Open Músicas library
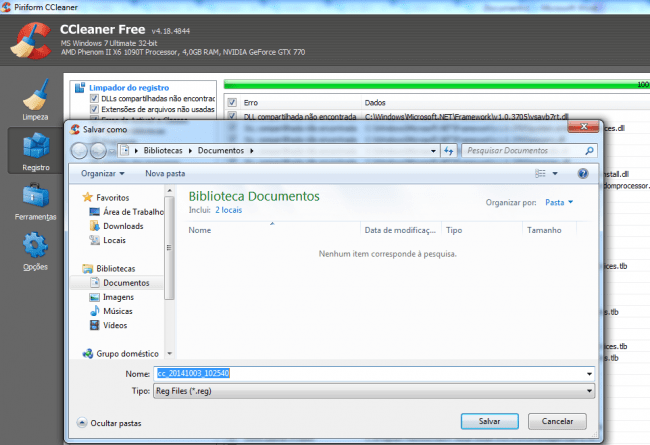The width and height of the screenshot is (650, 445). (x=112, y=311)
